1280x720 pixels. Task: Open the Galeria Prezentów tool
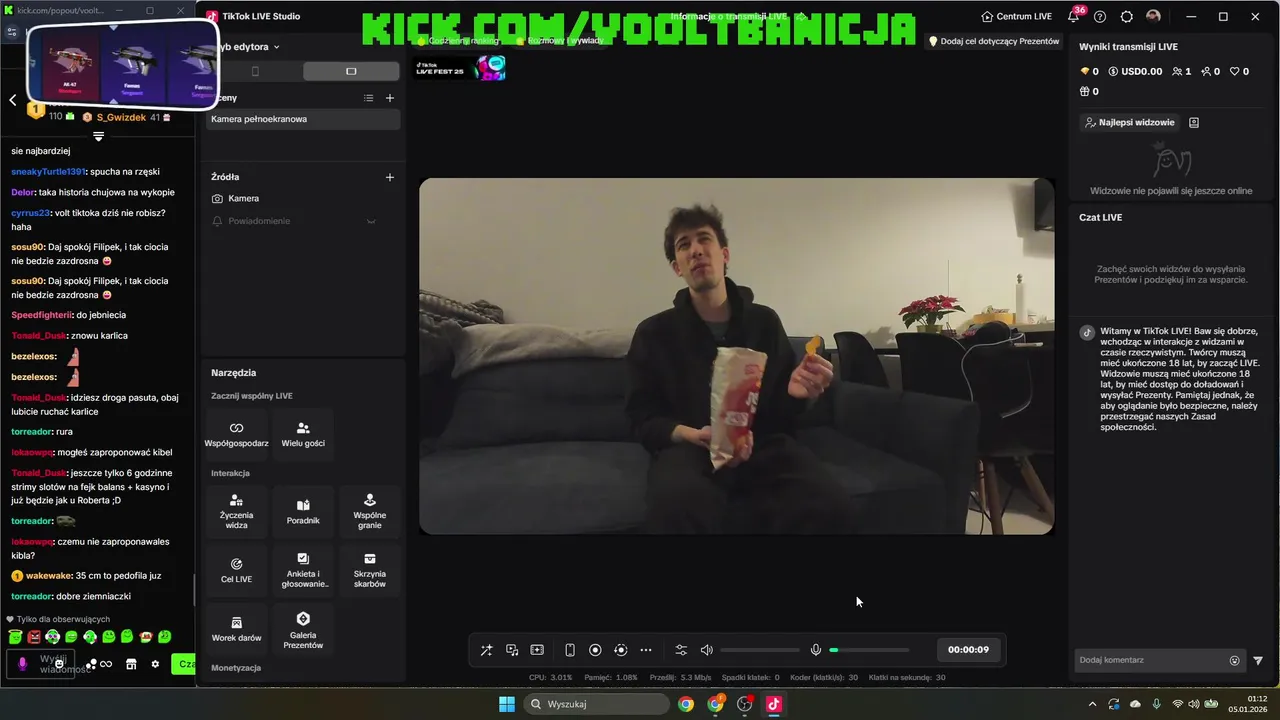[303, 629]
